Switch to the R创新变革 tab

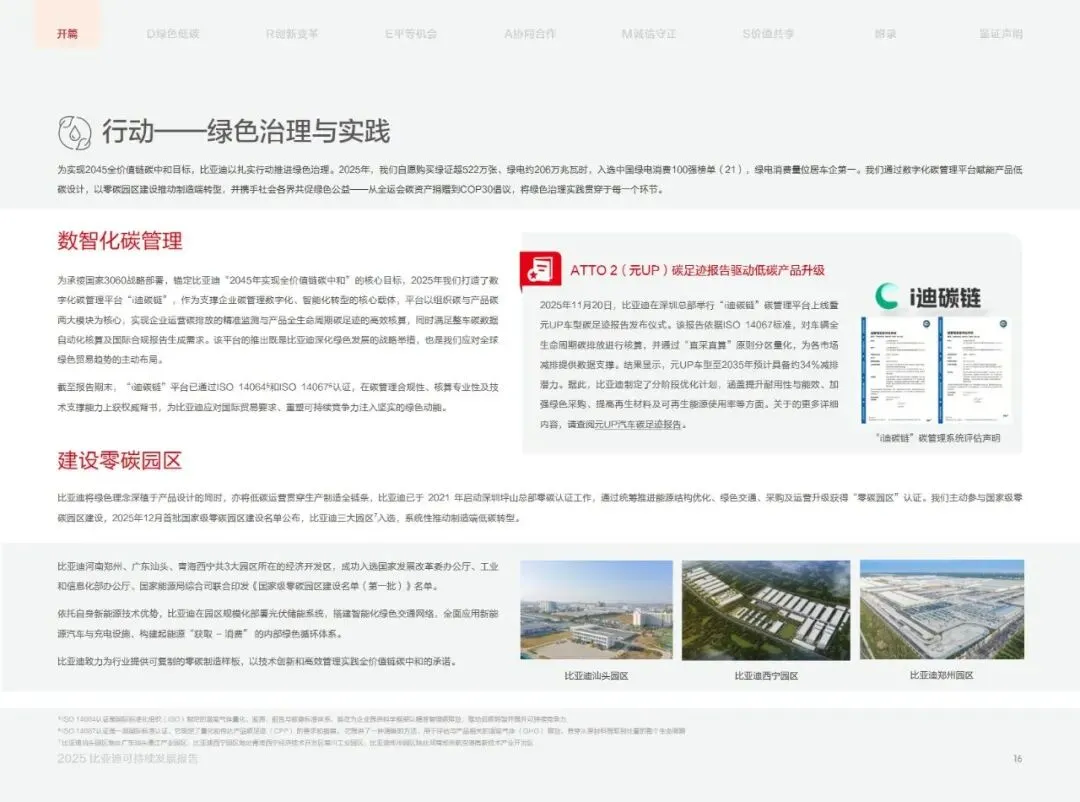point(292,34)
